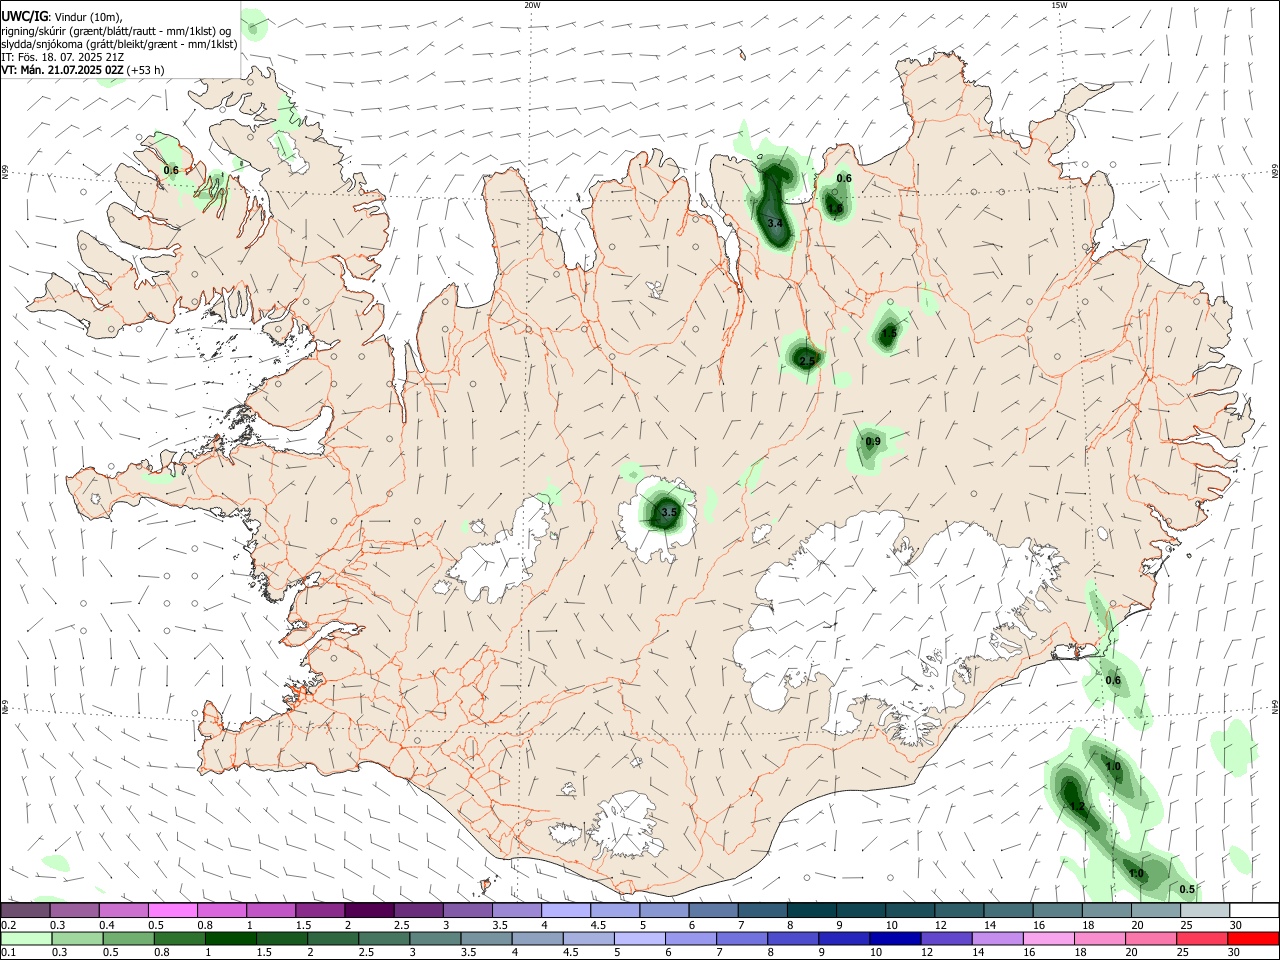Image resolution: width=1280 pixels, height=960 pixels.
Task: Click the 0.9 precipitation value label
Action: coord(873,441)
